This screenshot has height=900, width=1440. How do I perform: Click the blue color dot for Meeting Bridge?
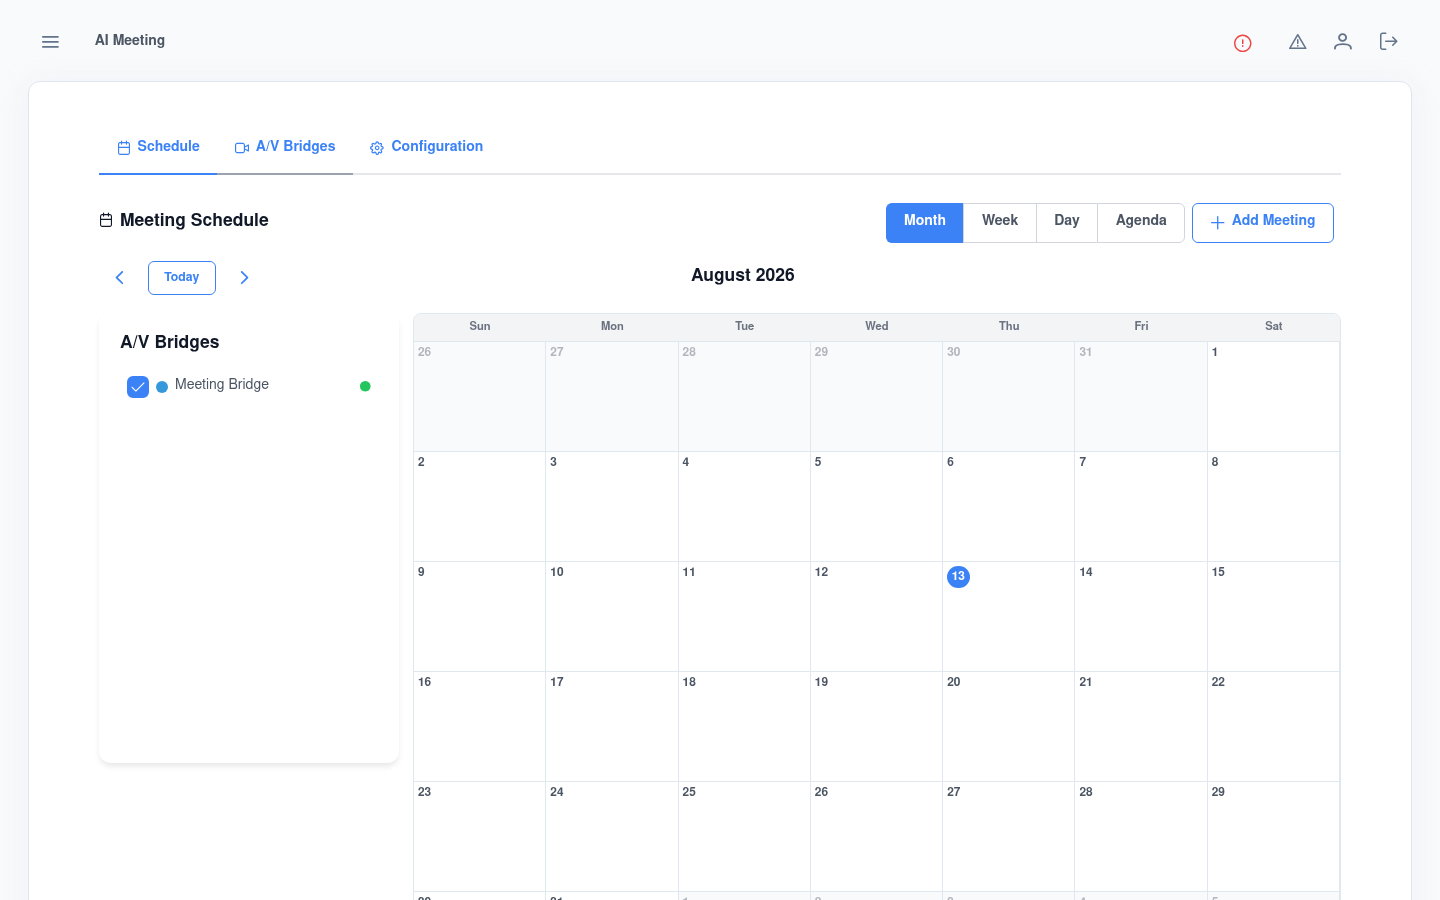click(162, 387)
